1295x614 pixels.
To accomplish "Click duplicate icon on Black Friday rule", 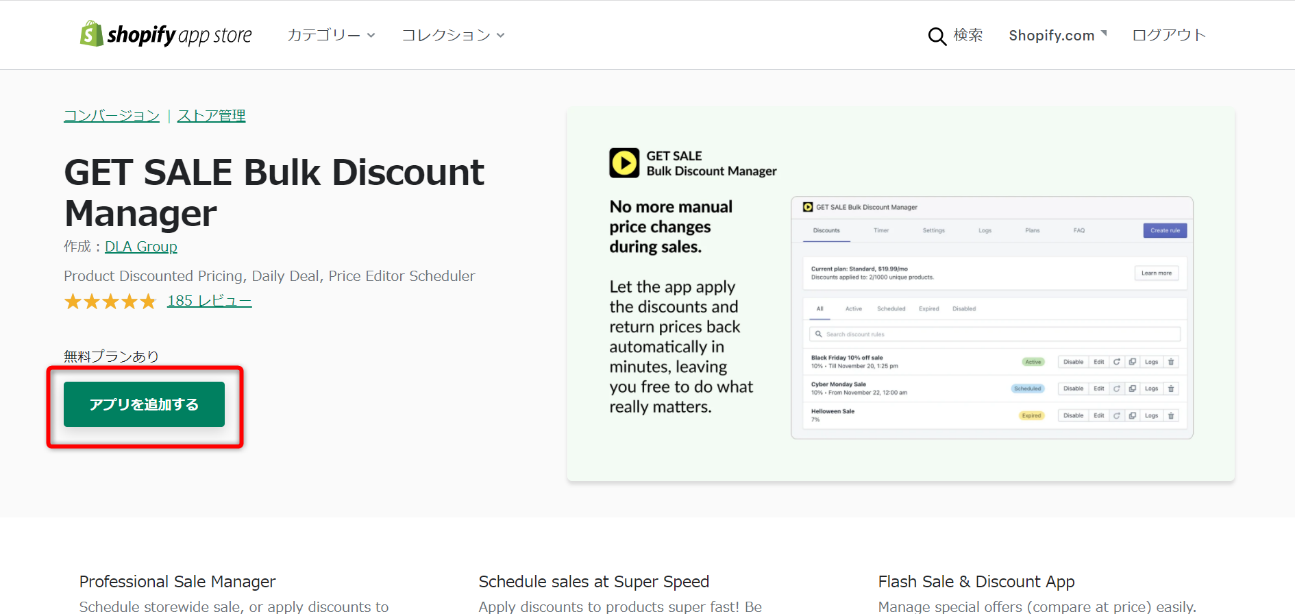I will (1132, 362).
